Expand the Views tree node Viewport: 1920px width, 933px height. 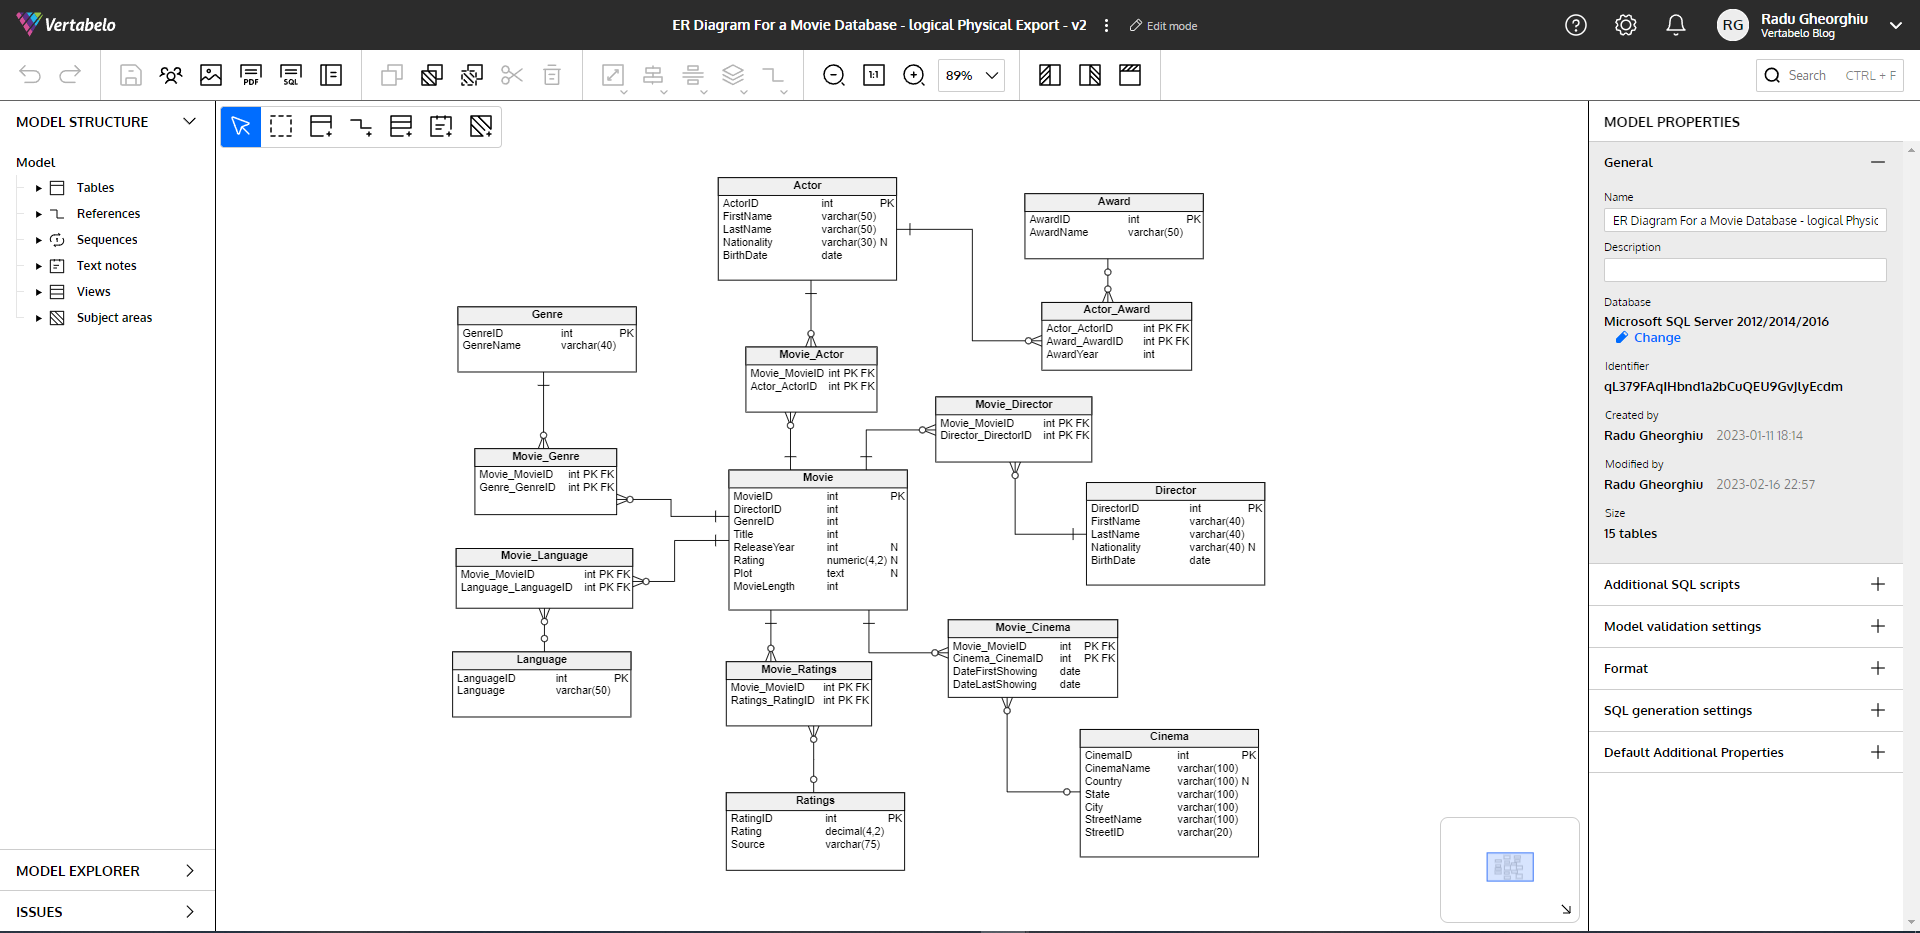(x=39, y=292)
